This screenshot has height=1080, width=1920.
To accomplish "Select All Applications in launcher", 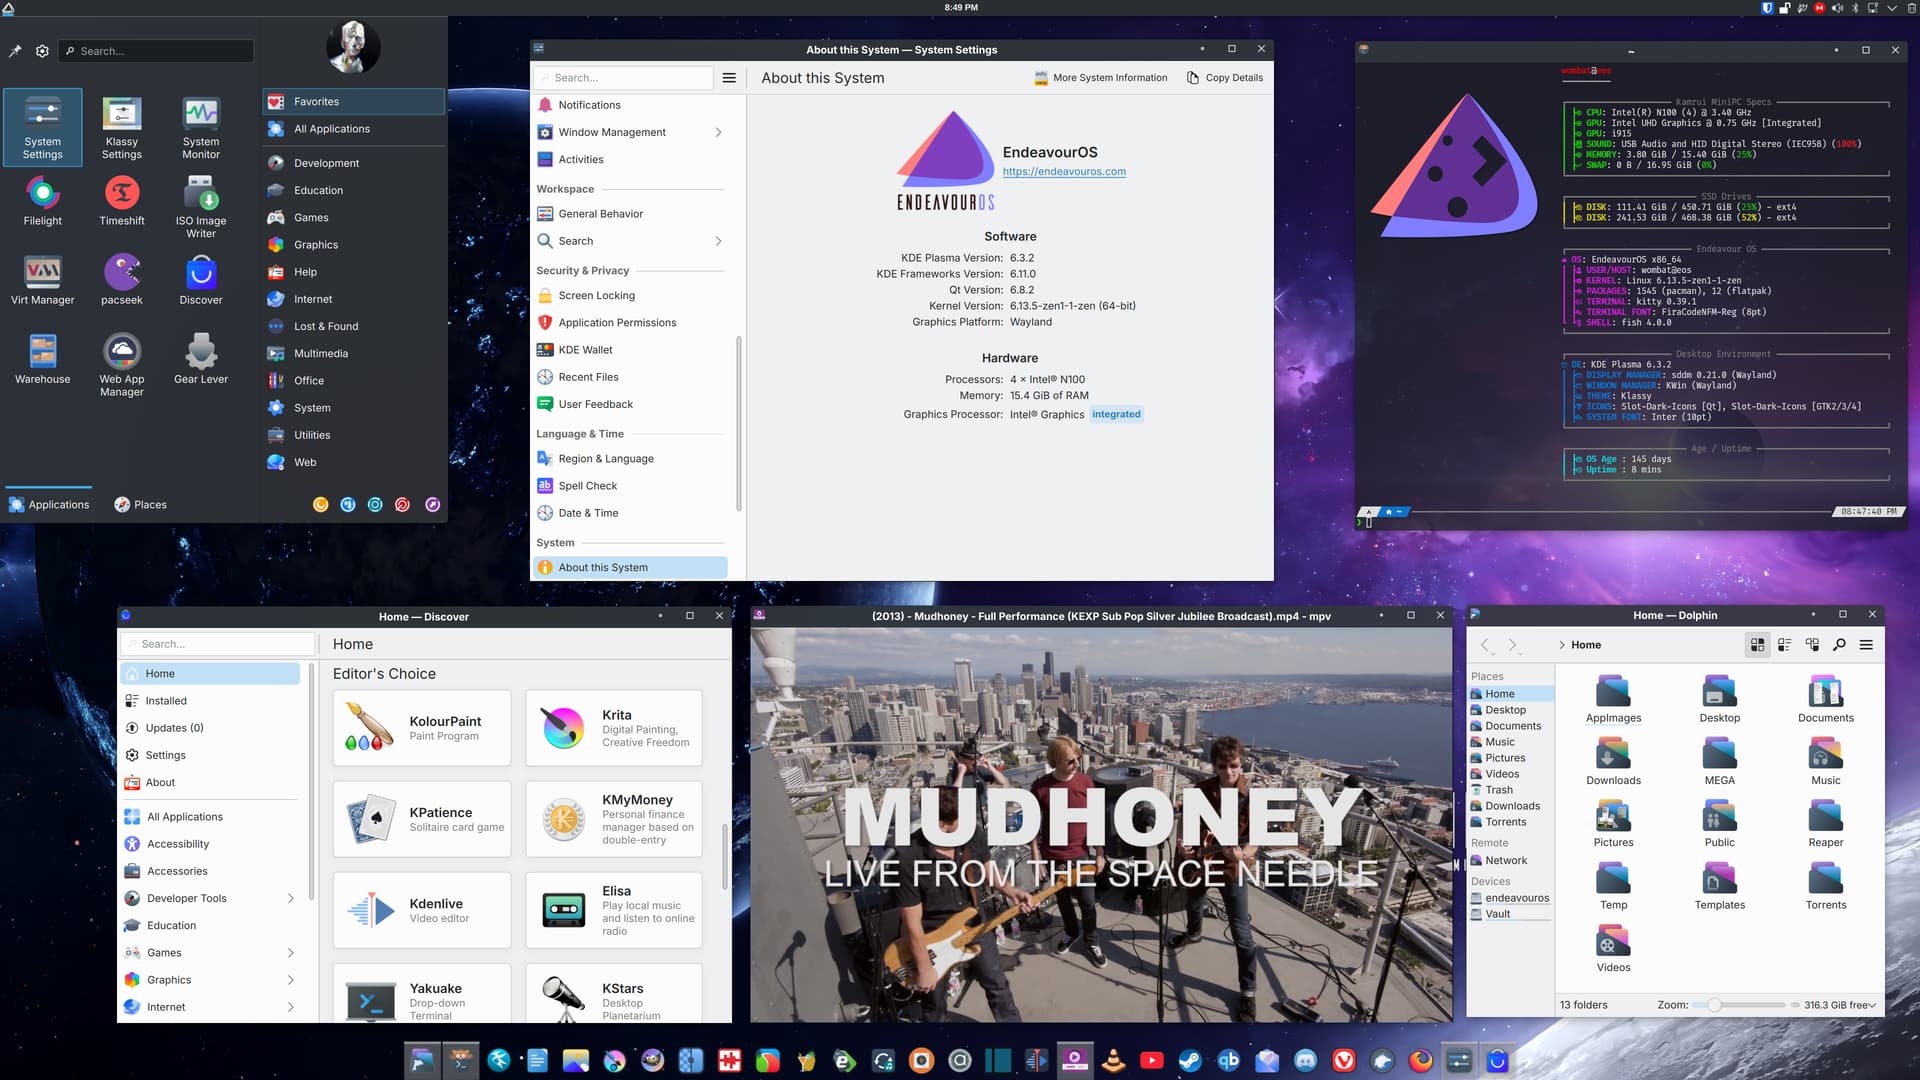I will tap(354, 129).
